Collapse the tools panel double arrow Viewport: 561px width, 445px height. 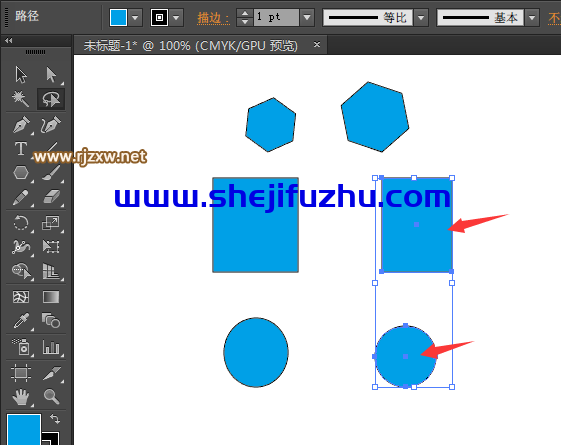click(9, 41)
